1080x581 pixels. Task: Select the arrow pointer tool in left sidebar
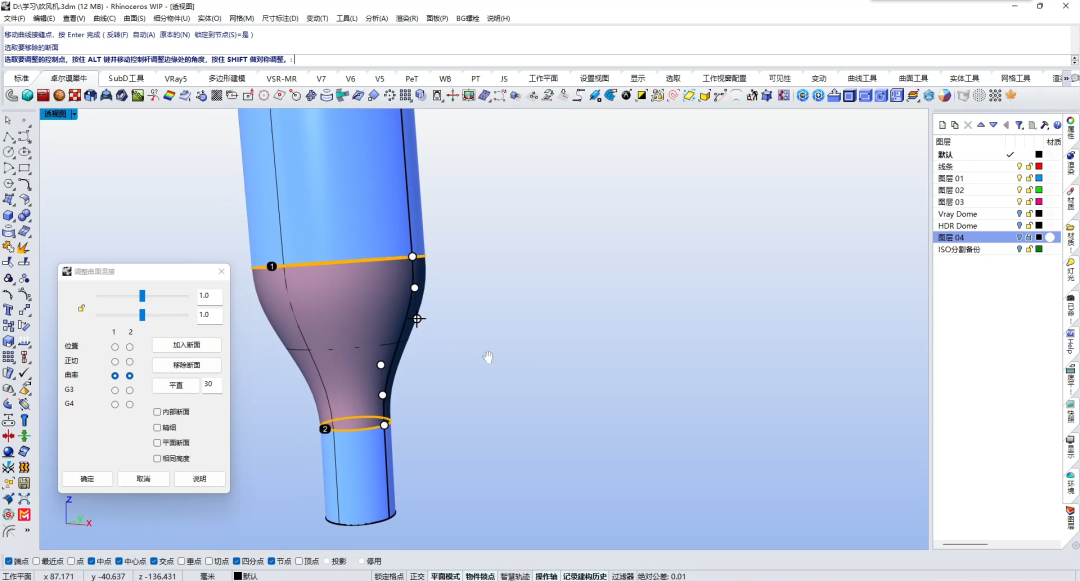click(8, 120)
